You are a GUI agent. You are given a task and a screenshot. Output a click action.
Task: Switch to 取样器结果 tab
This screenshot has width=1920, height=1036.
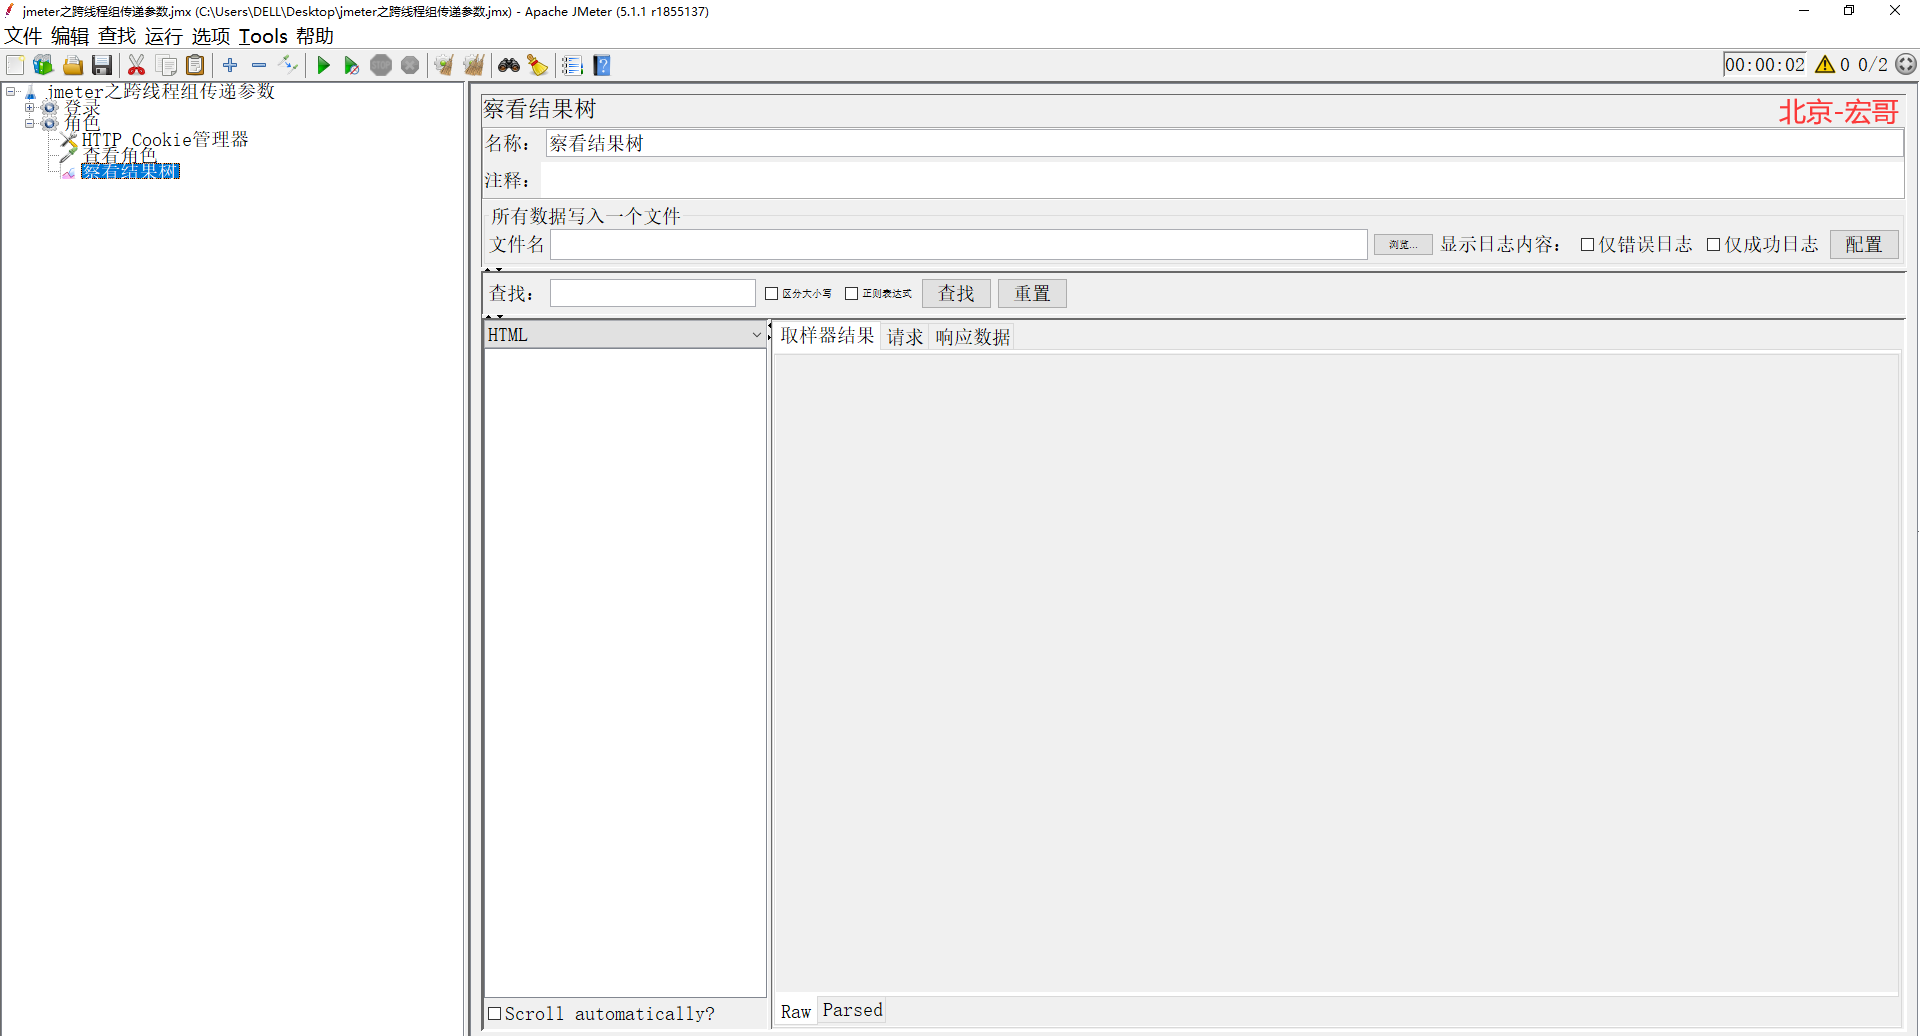(827, 336)
